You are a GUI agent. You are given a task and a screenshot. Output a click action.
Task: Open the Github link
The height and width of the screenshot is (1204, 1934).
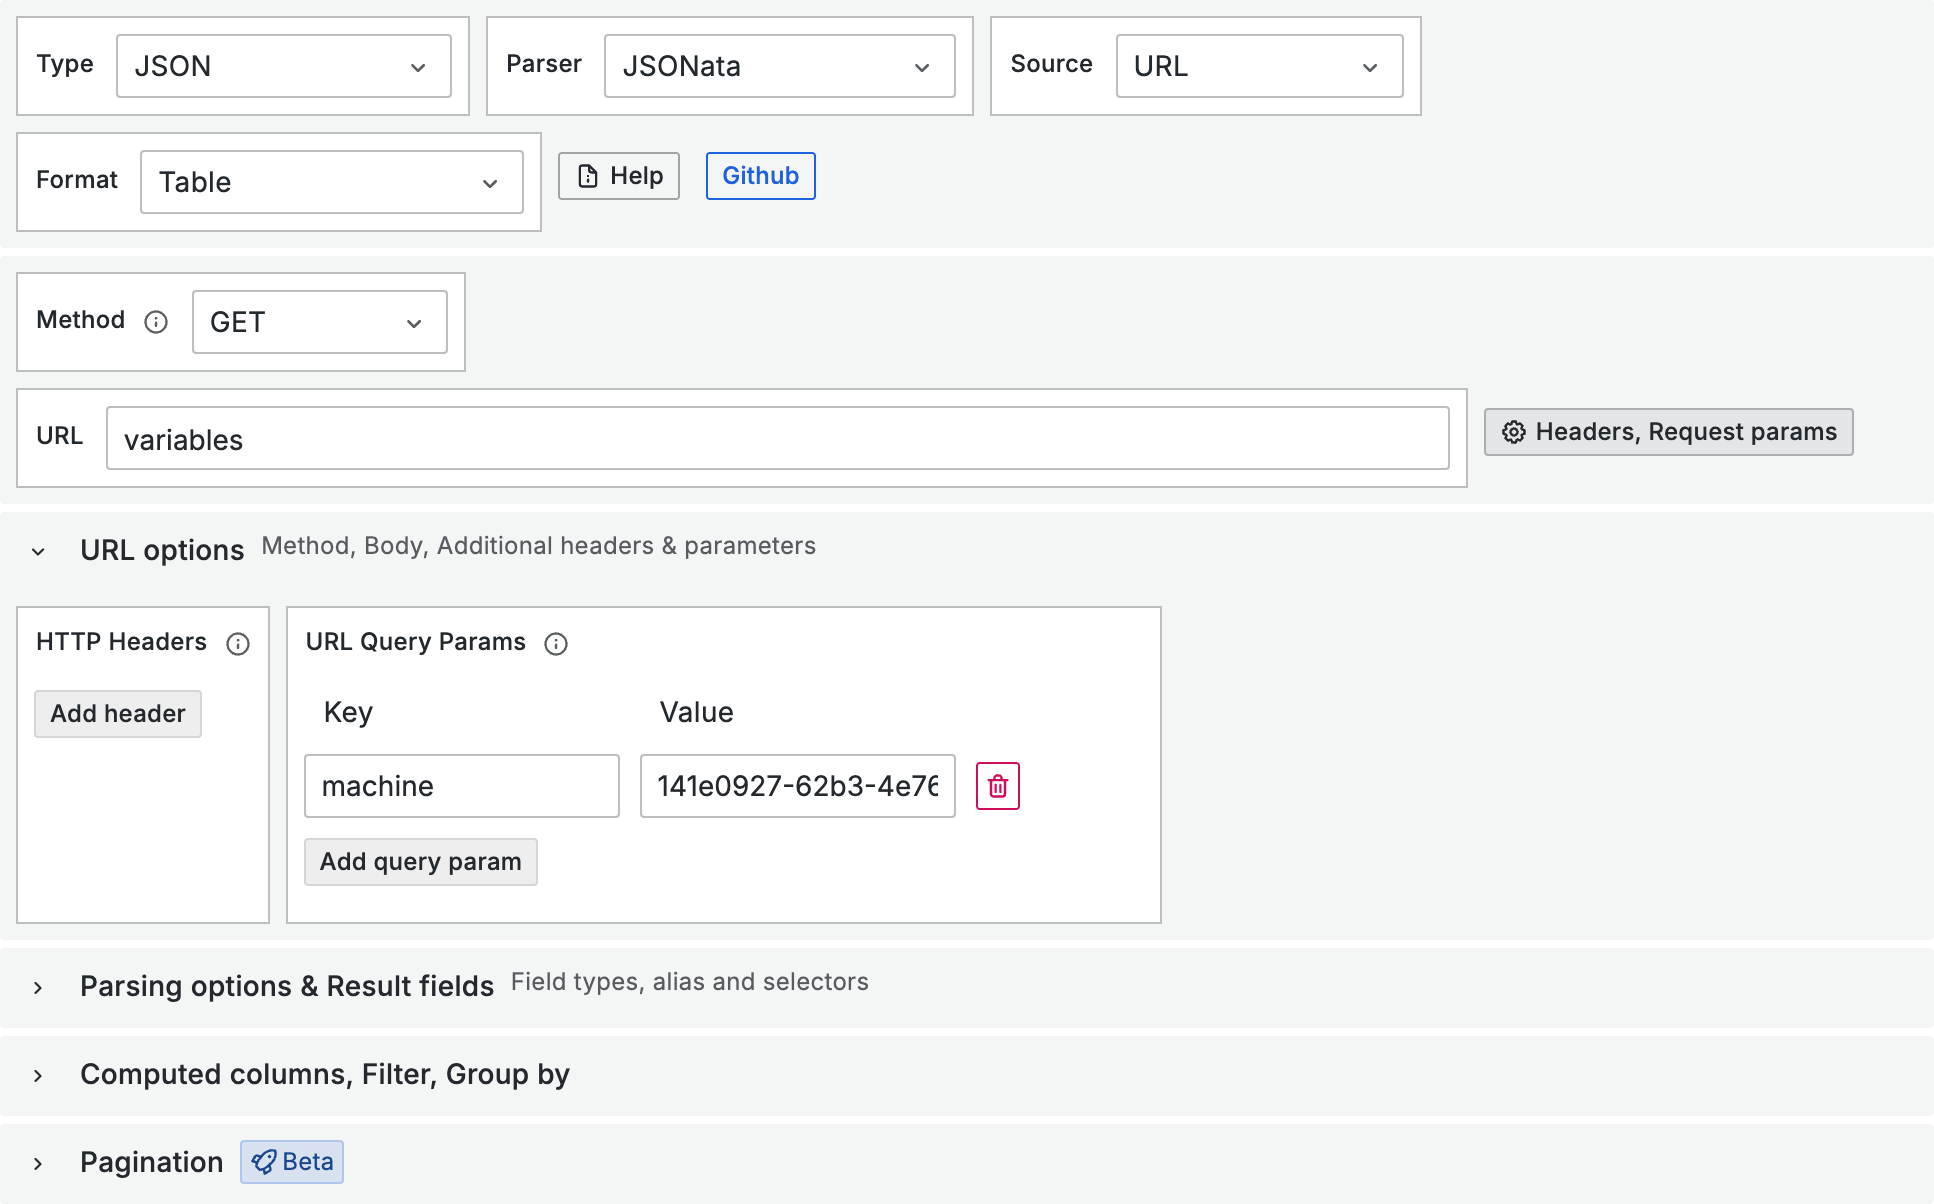(760, 176)
